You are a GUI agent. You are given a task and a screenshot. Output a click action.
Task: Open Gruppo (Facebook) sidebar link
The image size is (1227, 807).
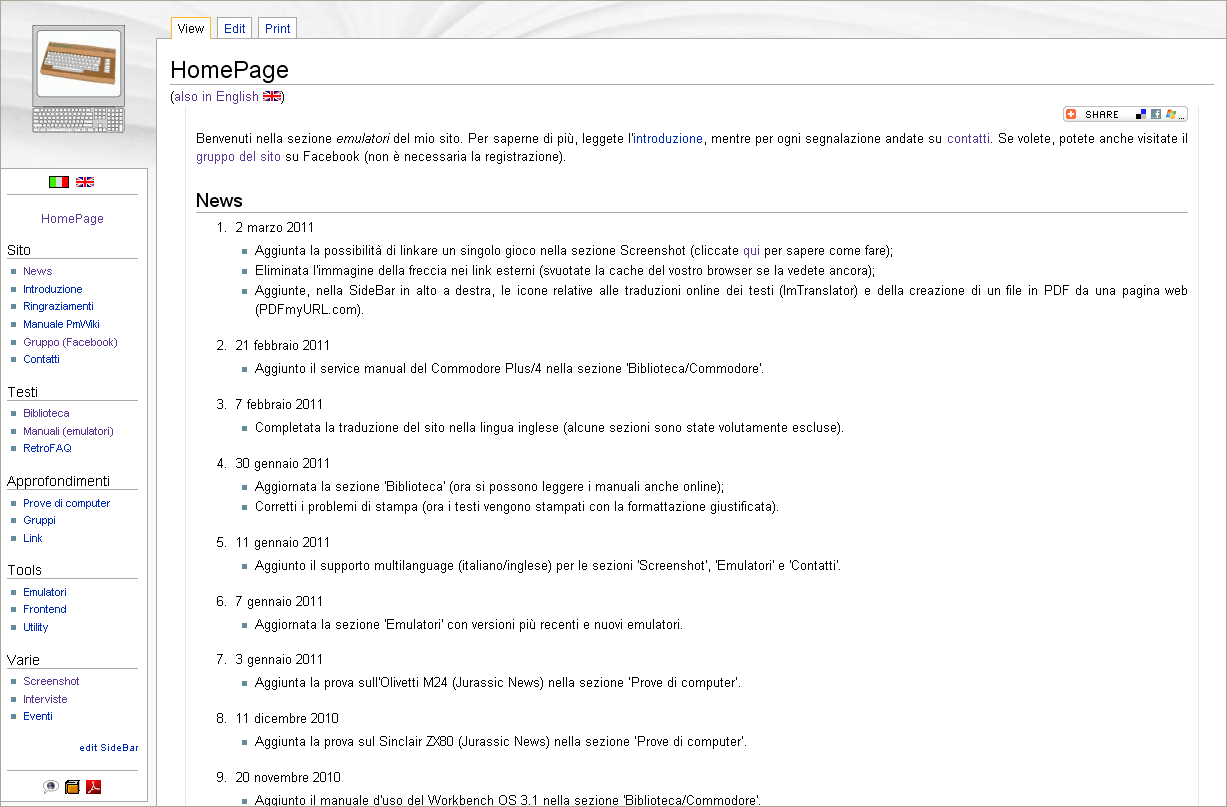[70, 342]
